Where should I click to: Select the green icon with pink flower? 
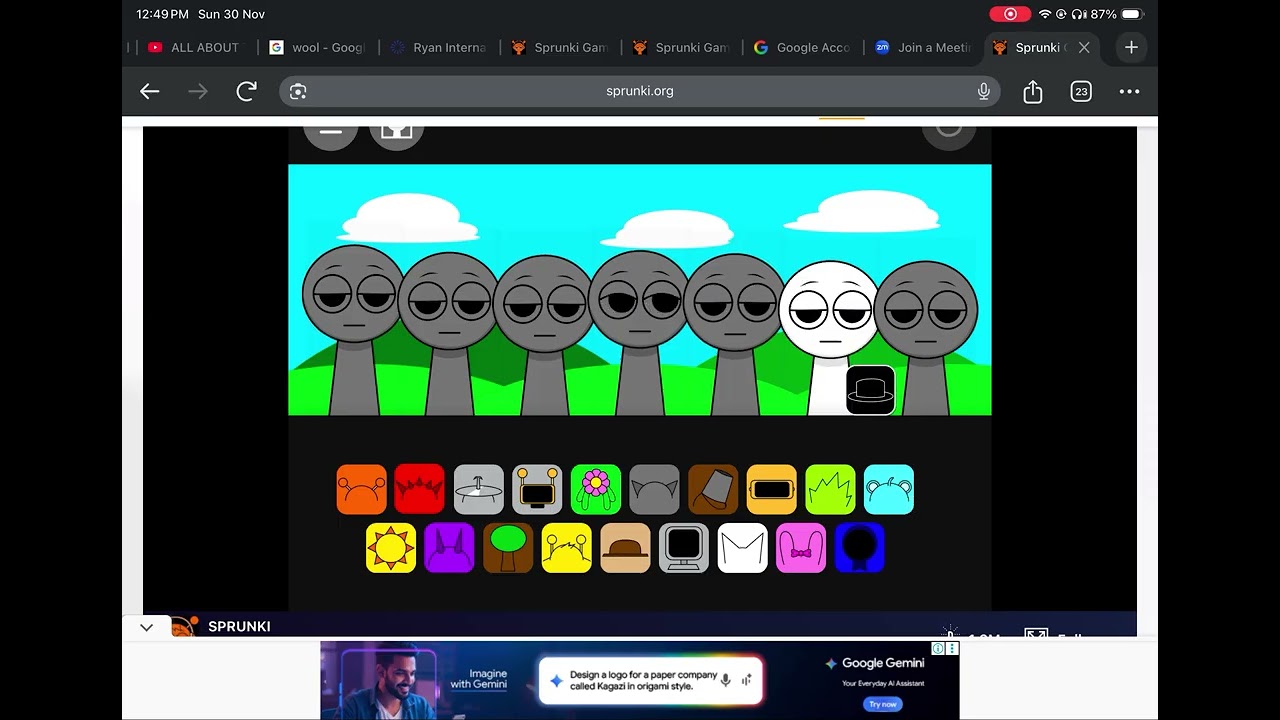(x=596, y=490)
